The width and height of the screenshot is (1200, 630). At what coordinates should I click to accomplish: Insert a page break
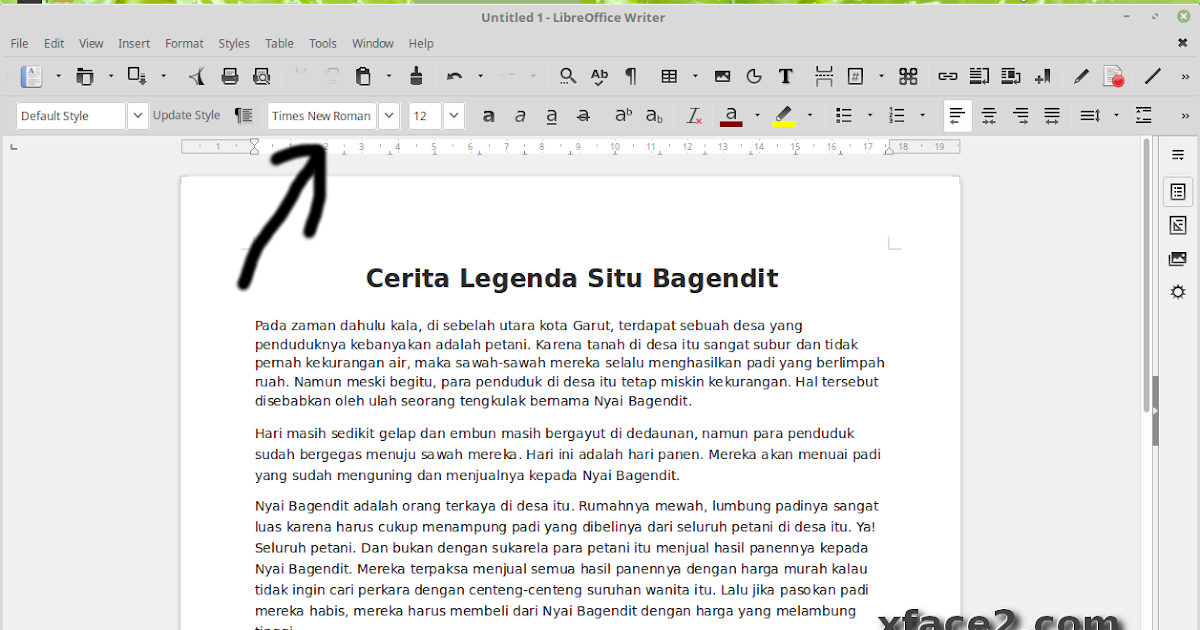[824, 75]
